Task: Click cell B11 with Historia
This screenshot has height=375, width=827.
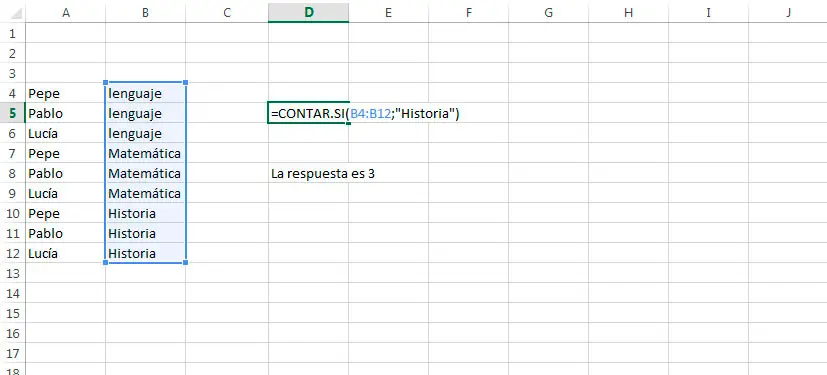Action: point(146,234)
